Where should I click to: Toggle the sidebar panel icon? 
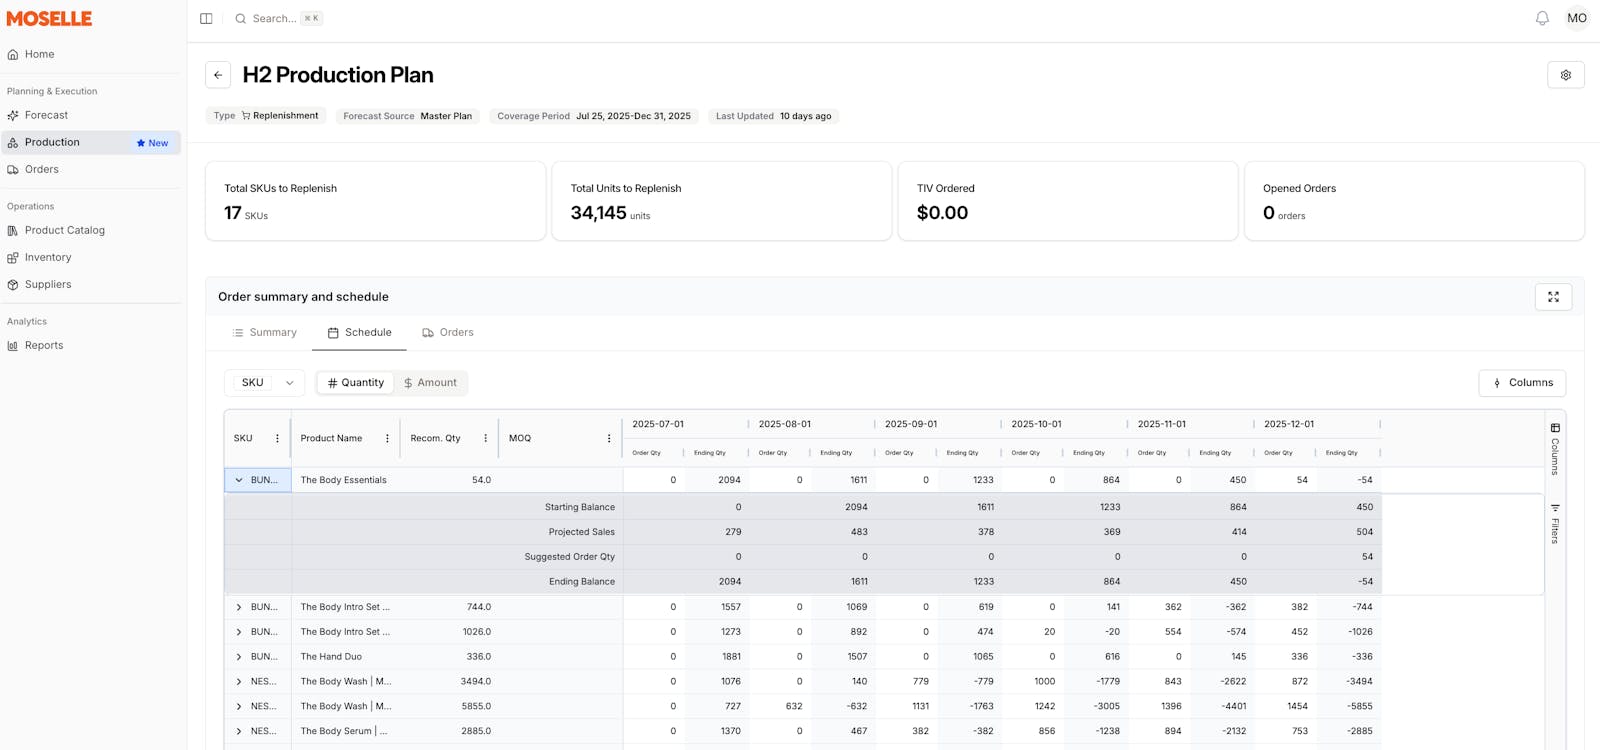206,18
